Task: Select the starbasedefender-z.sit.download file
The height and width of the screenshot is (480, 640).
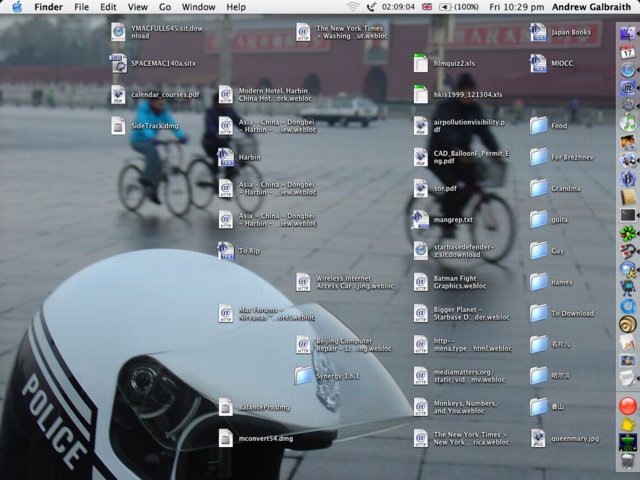Action: click(420, 251)
